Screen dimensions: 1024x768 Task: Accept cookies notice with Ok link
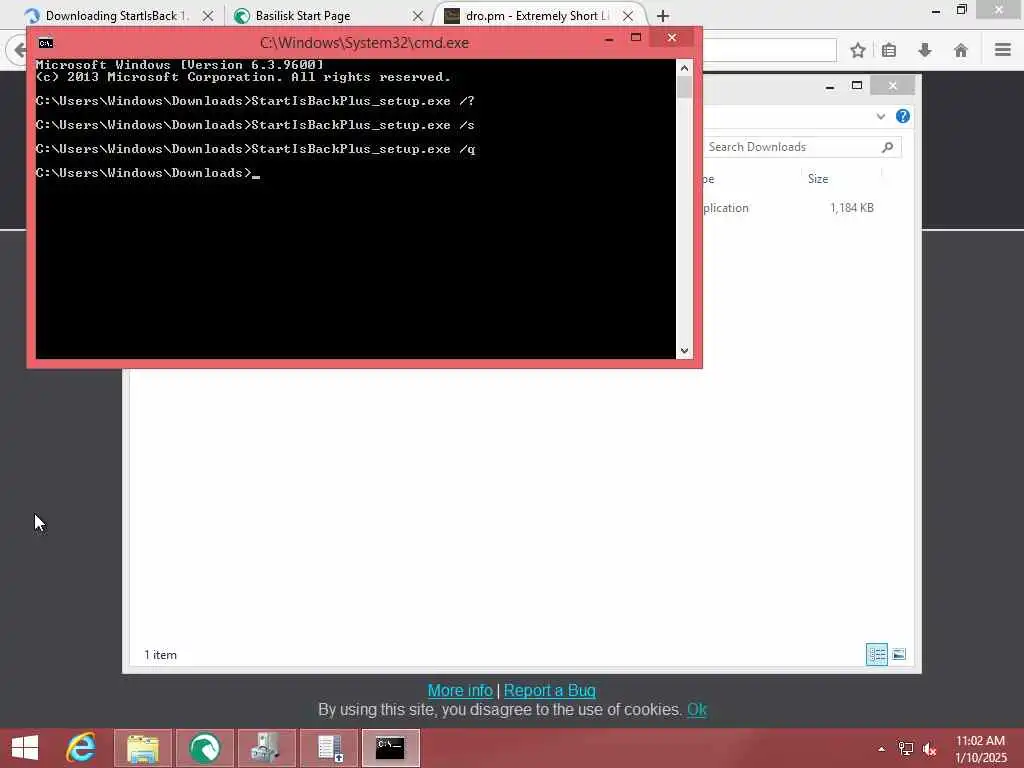click(697, 709)
